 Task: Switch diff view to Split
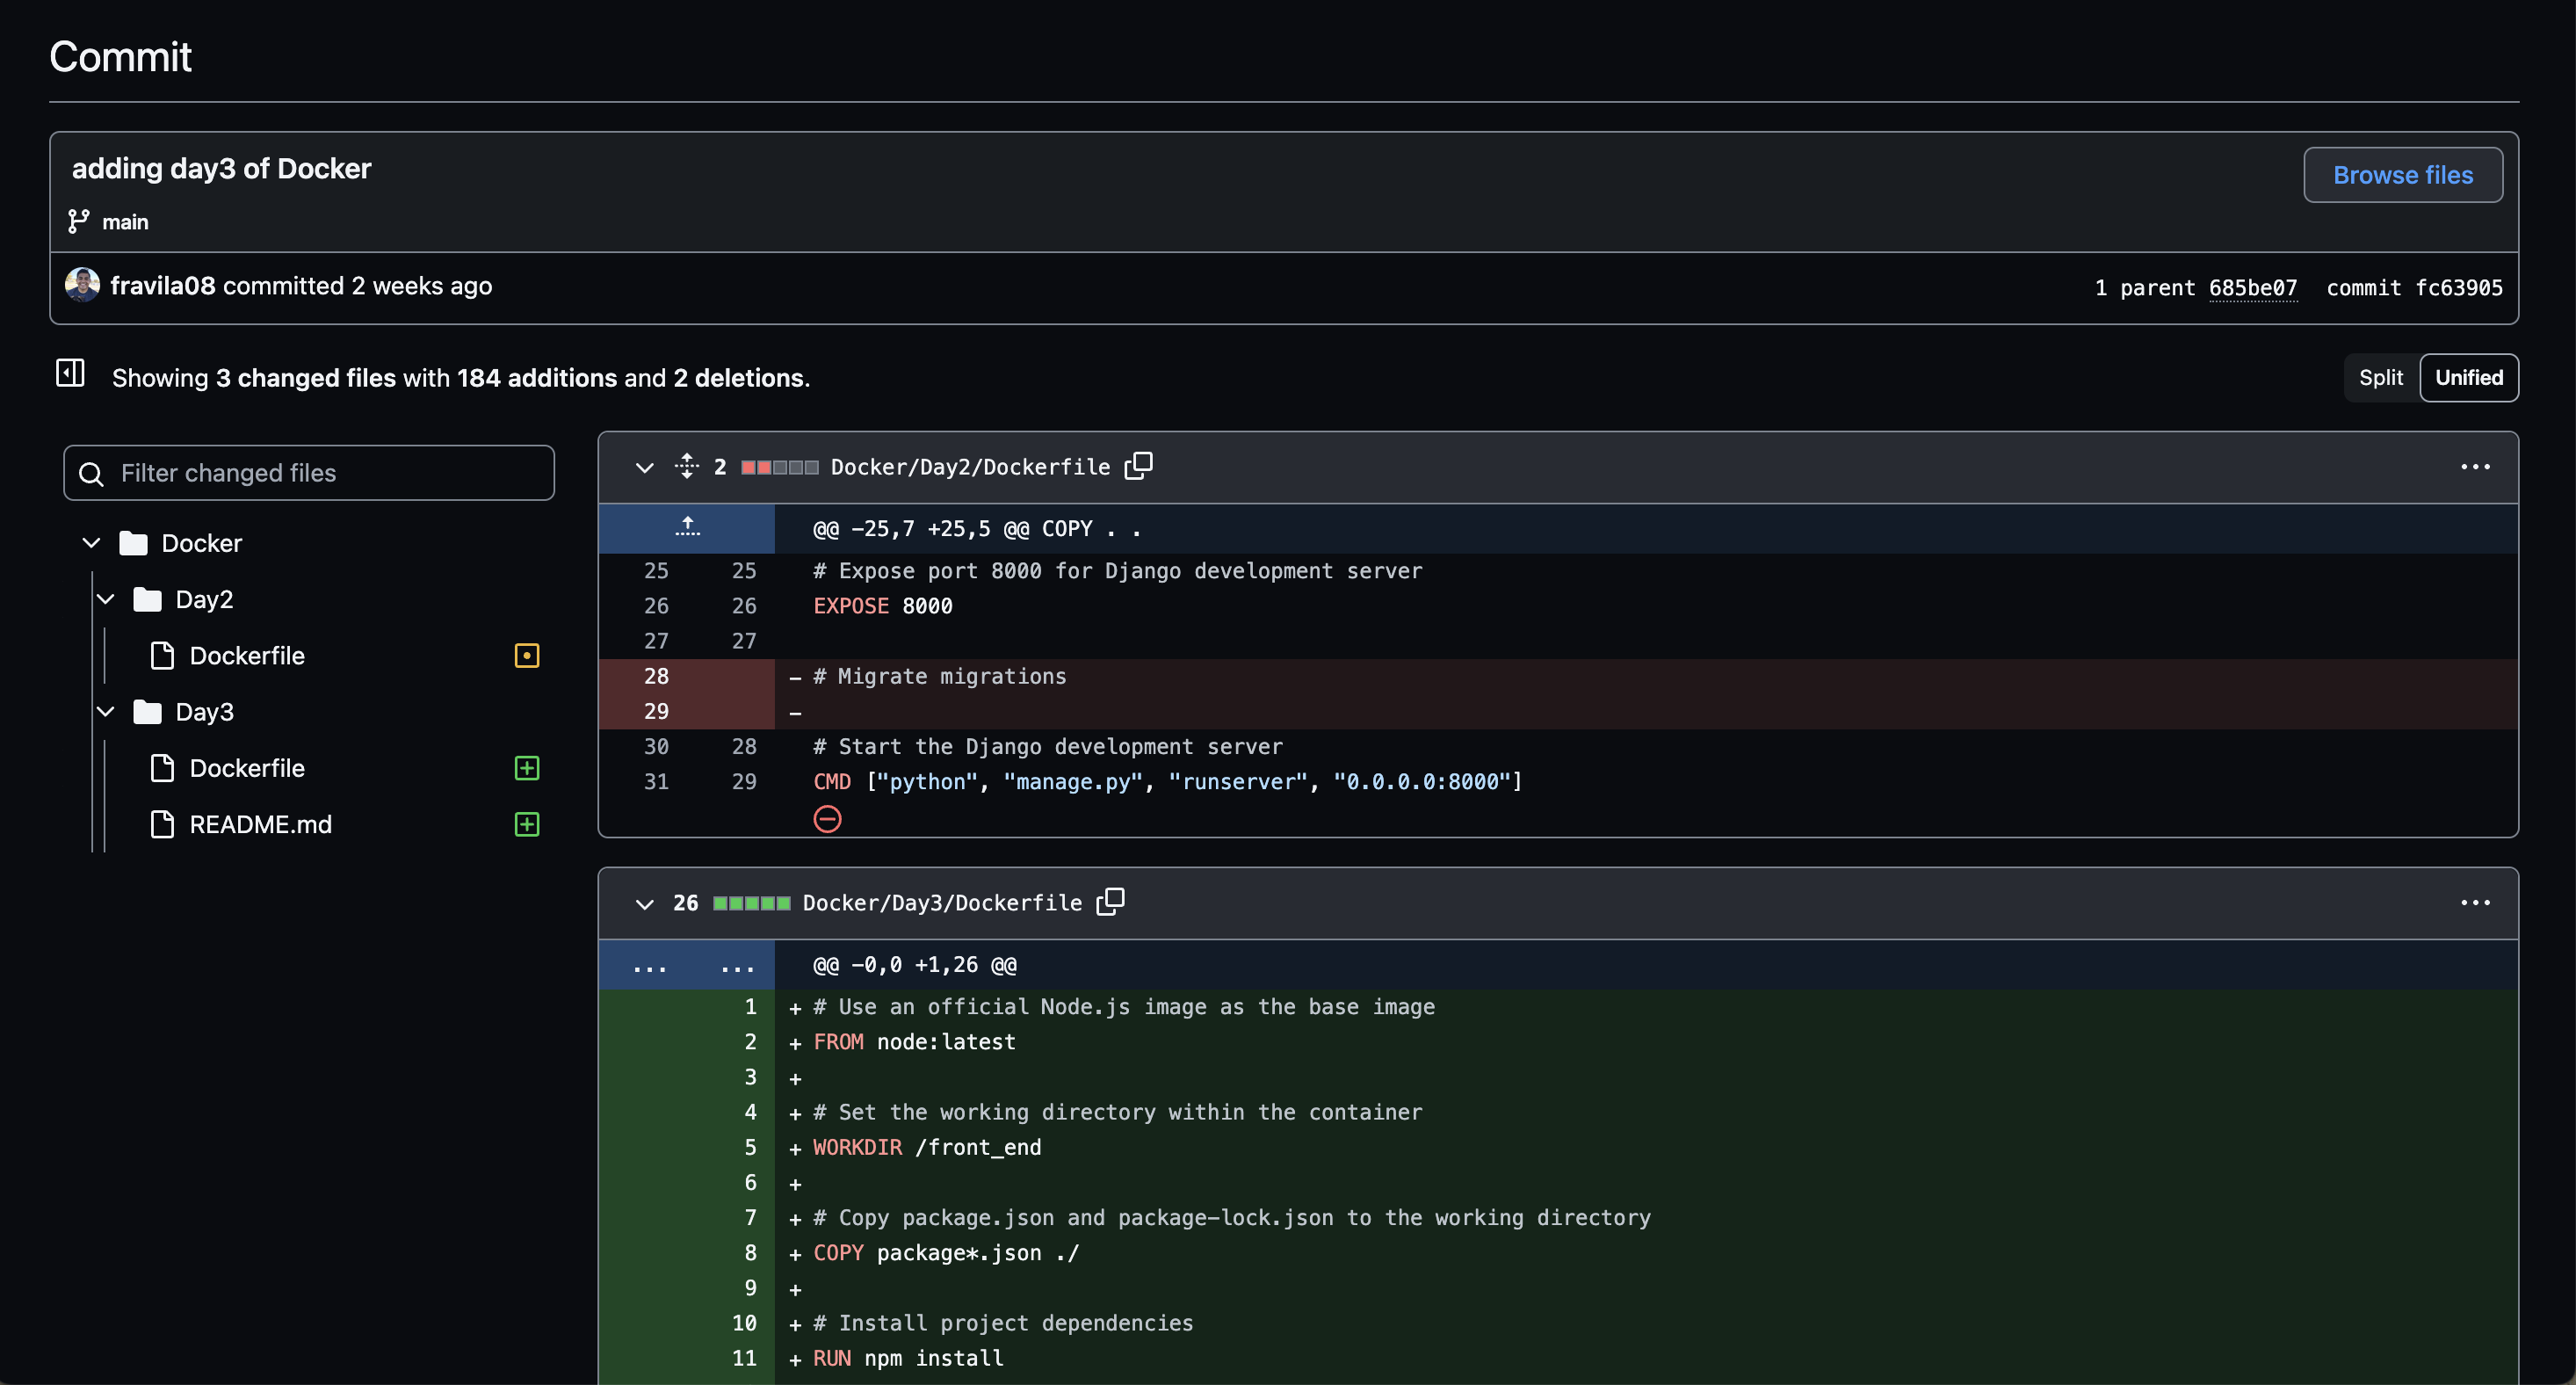[2381, 377]
